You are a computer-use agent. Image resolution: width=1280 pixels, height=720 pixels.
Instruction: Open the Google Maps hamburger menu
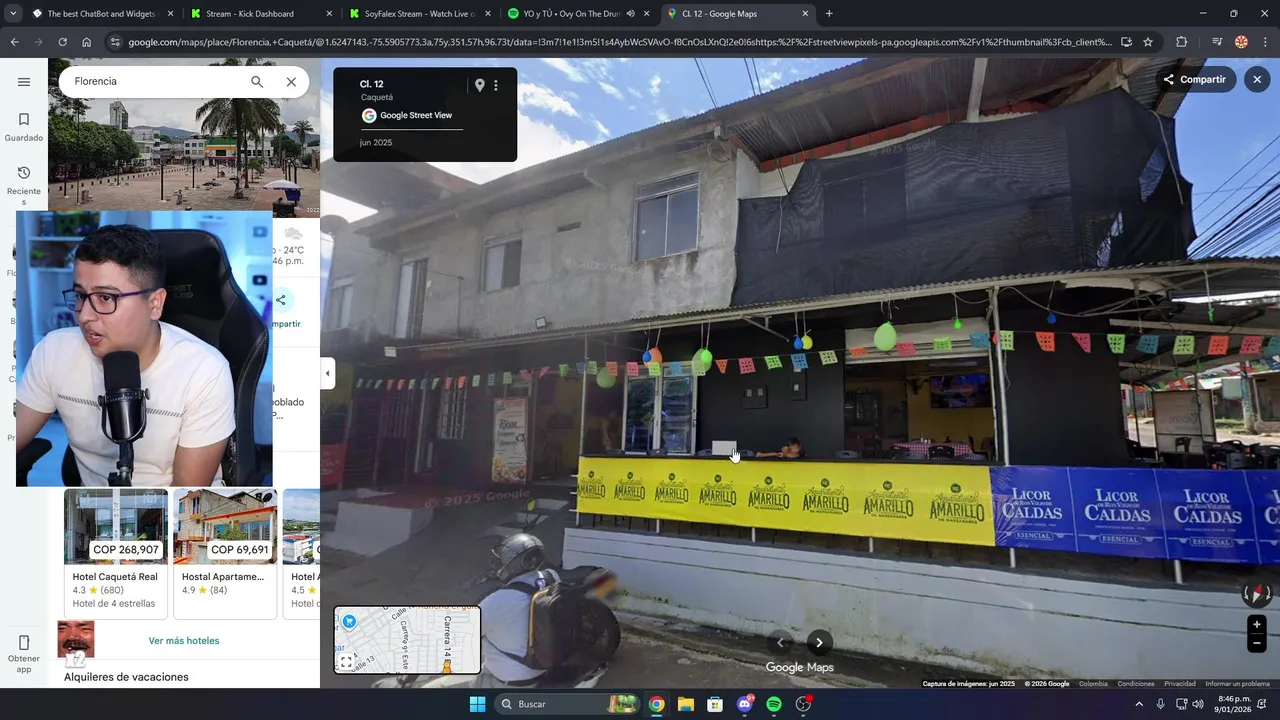(x=24, y=82)
